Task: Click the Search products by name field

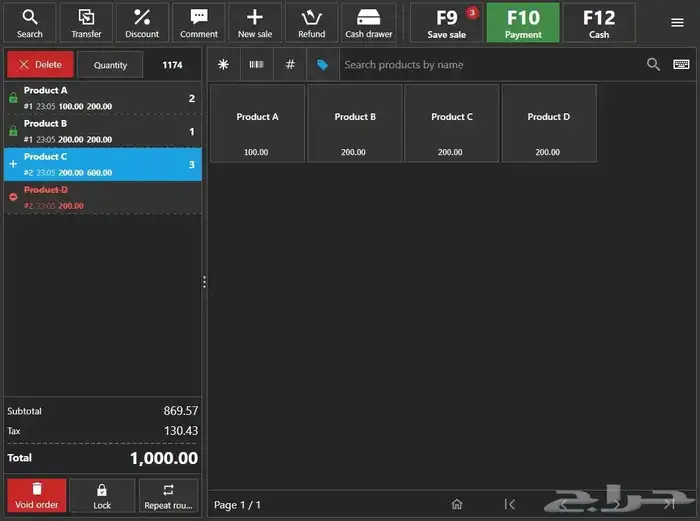Action: 490,64
